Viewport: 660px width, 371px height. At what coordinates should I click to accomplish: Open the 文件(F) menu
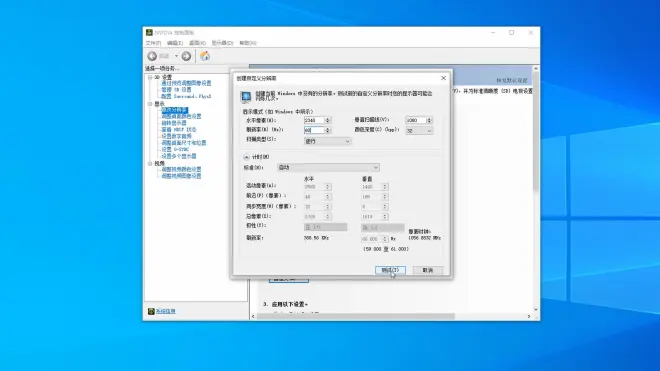tap(153, 43)
